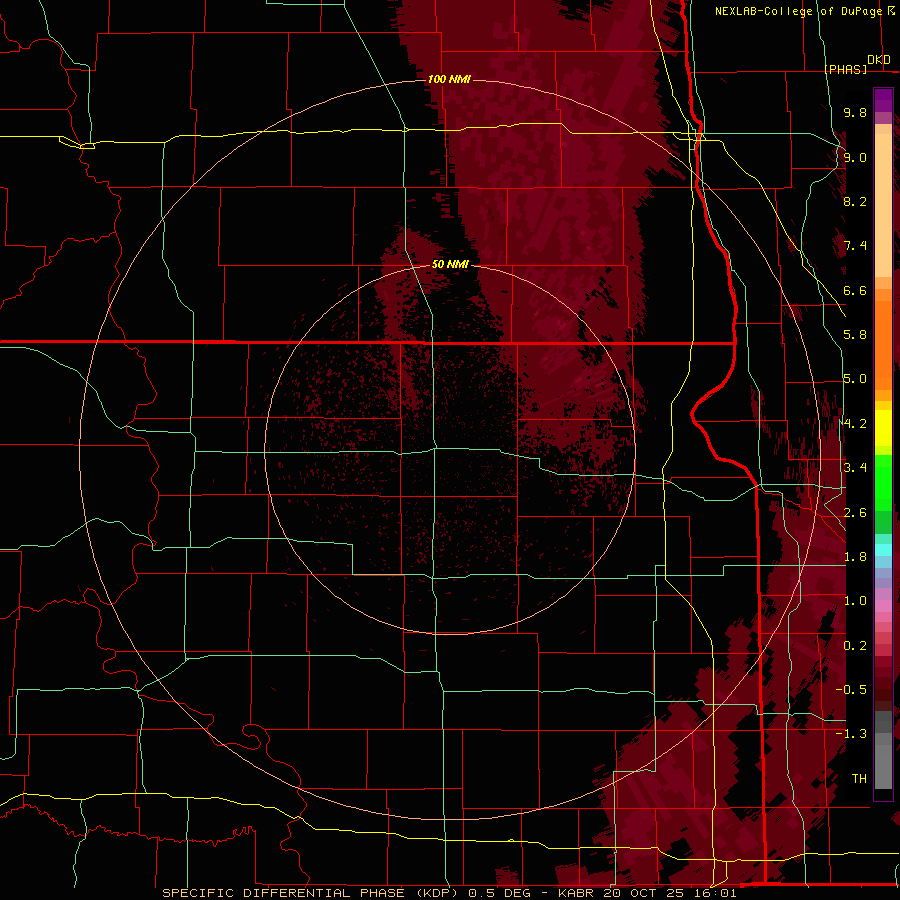Click the 0.2 scale value
This screenshot has height=900, width=900.
(x=855, y=646)
